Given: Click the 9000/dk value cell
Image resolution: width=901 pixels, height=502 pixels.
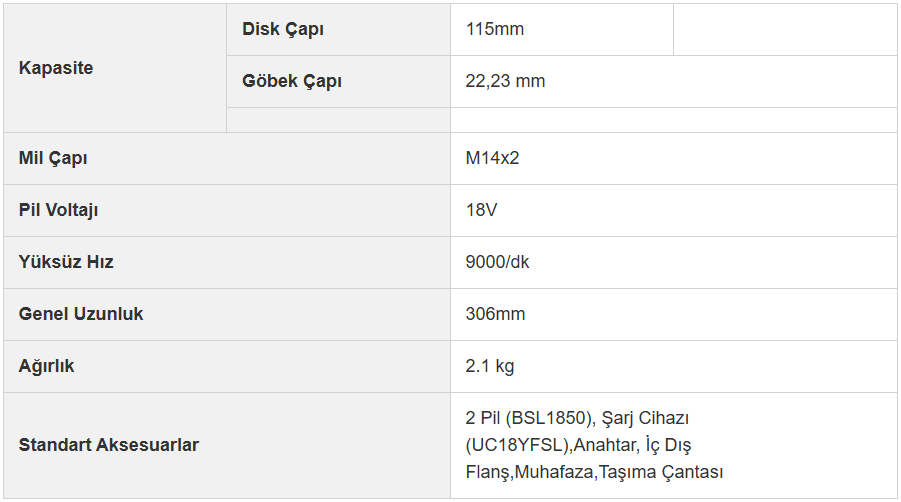Looking at the screenshot, I should [x=673, y=262].
